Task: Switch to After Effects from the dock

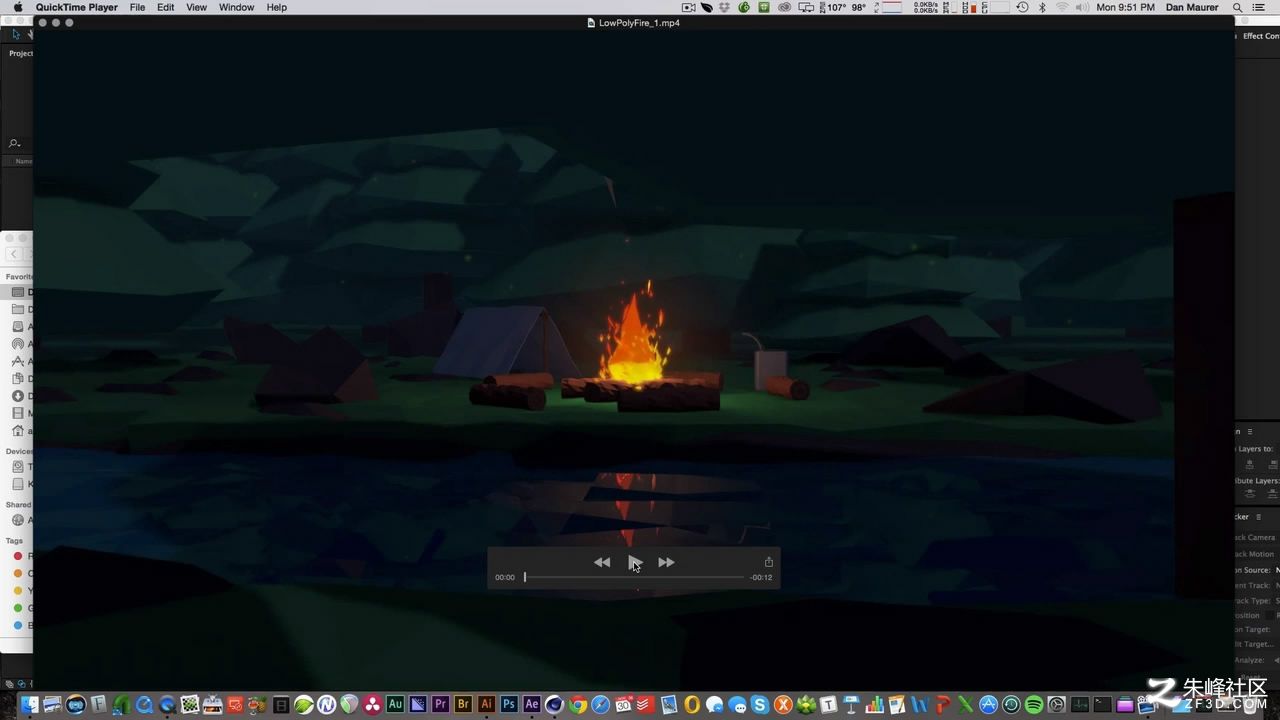Action: tap(531, 704)
